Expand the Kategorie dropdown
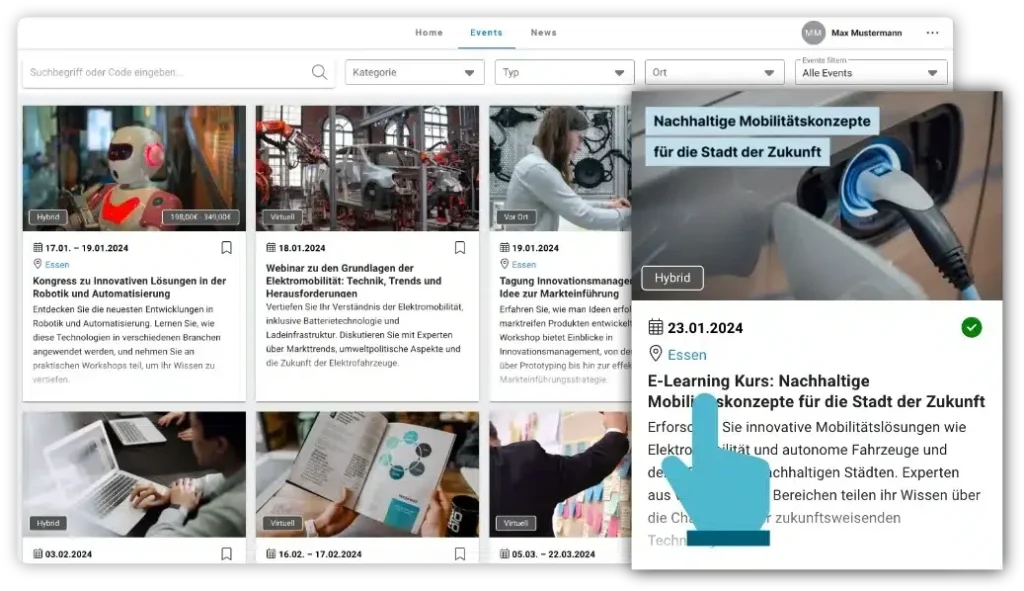This screenshot has width=1024, height=591. coord(413,73)
